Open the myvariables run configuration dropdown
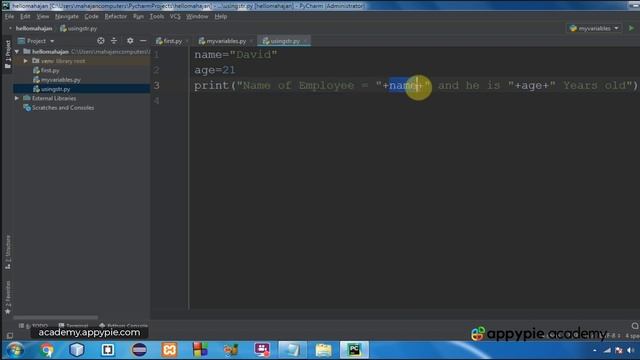 tap(594, 28)
